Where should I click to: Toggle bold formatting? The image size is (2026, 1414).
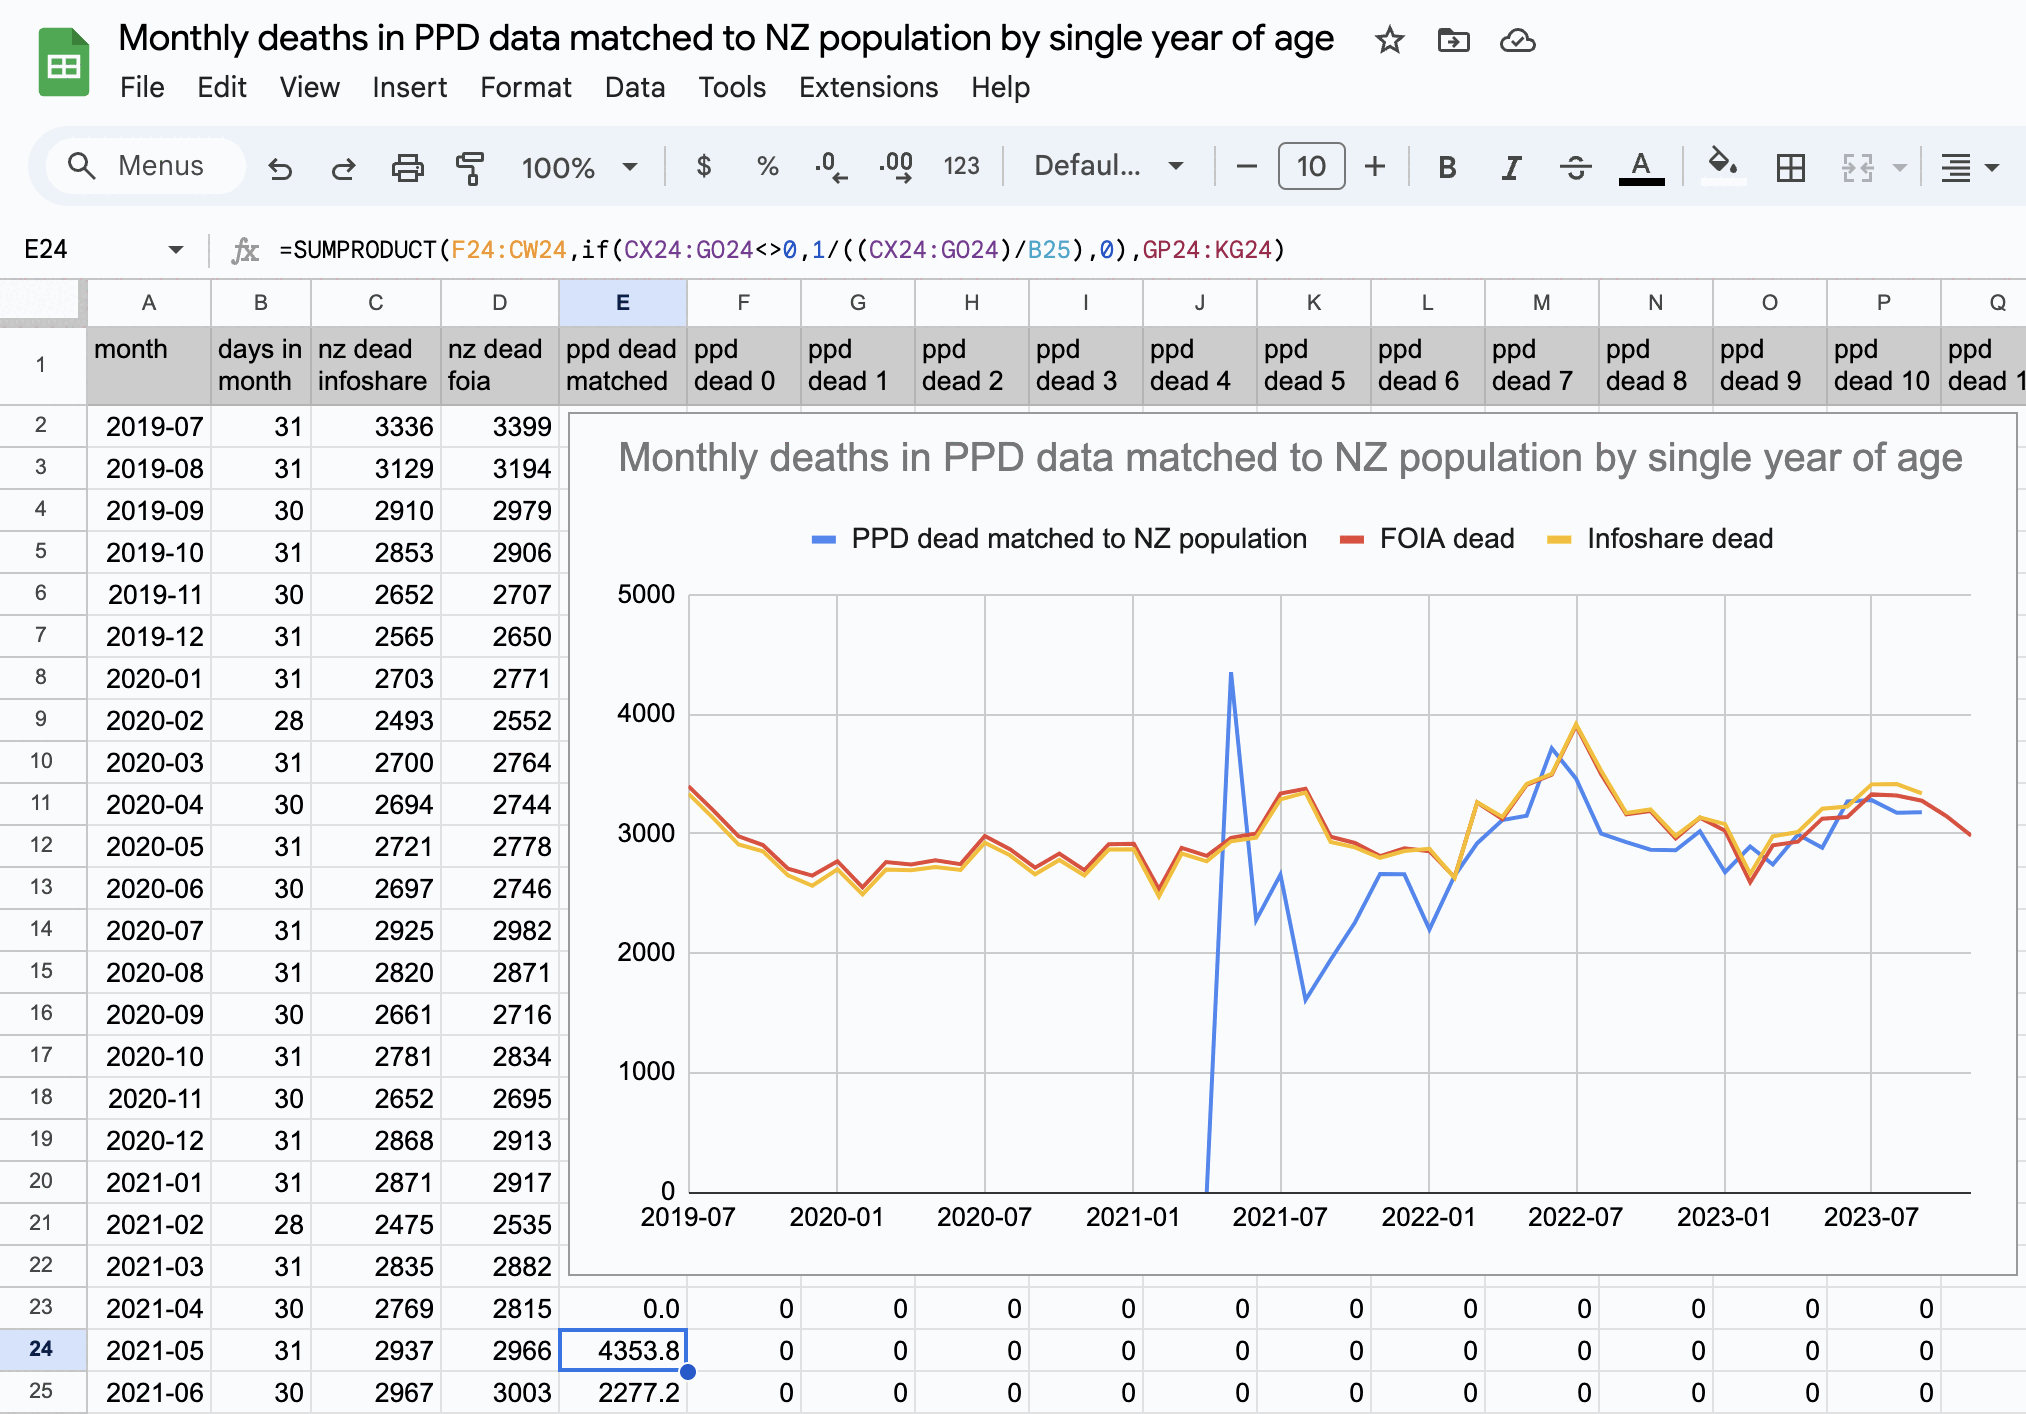point(1447,167)
